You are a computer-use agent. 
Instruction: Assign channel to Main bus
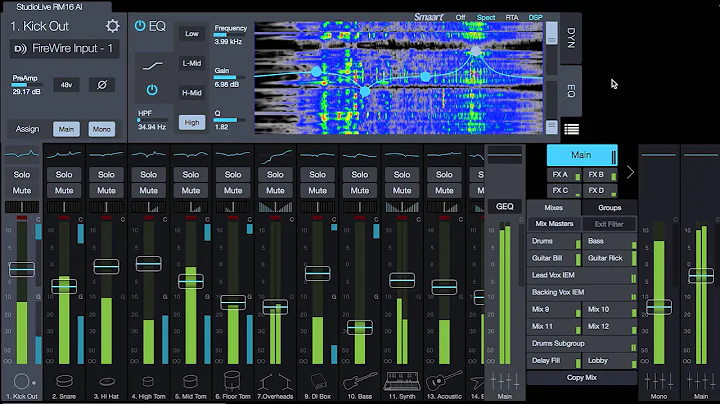(x=66, y=129)
